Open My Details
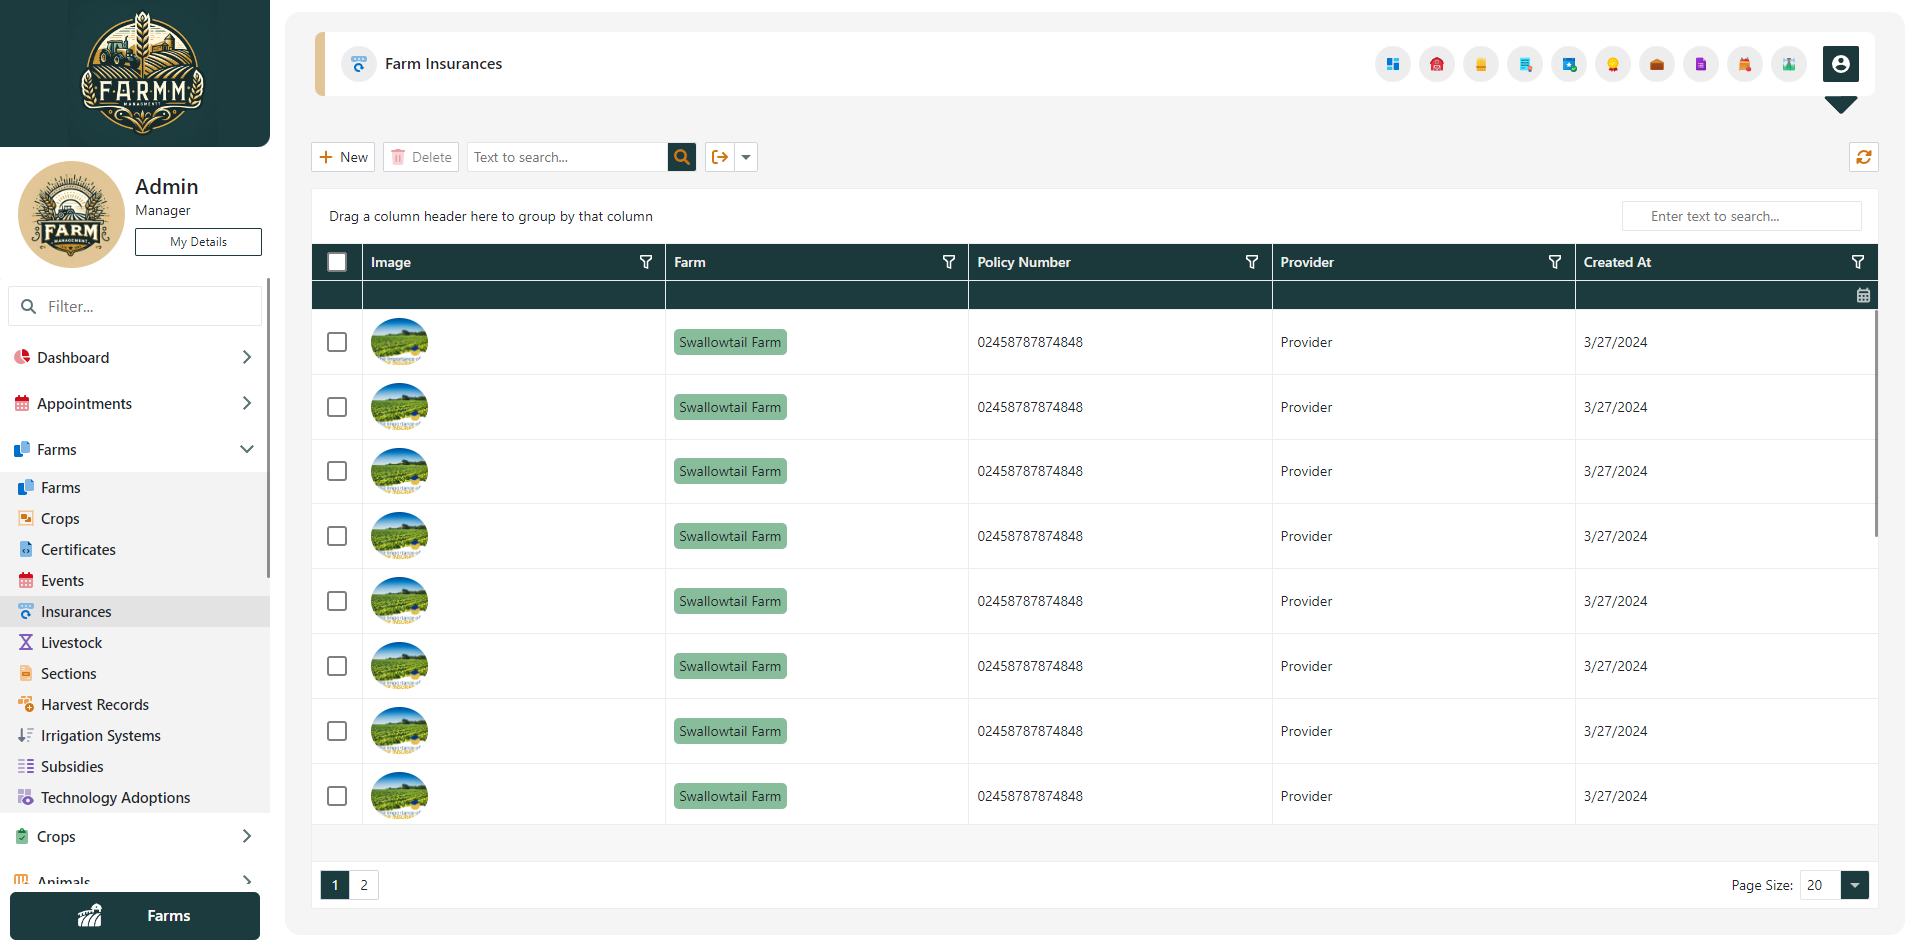1920x949 pixels. click(x=197, y=241)
